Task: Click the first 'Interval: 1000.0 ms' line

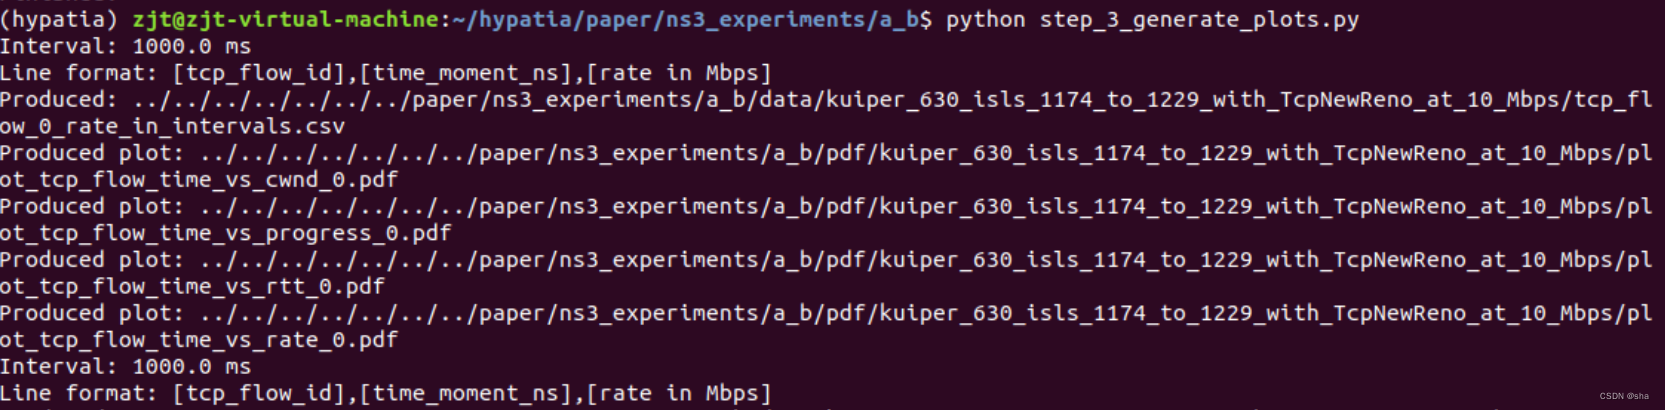Action: 126,46
